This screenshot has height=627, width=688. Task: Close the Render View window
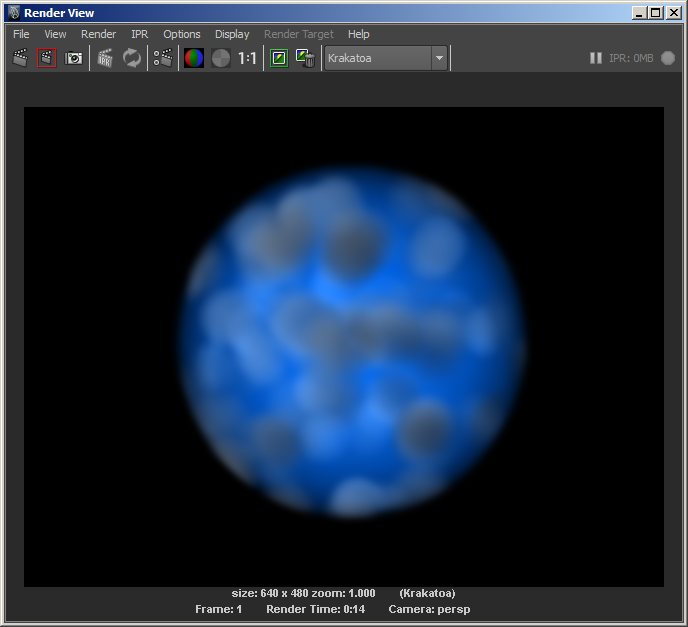click(x=674, y=13)
